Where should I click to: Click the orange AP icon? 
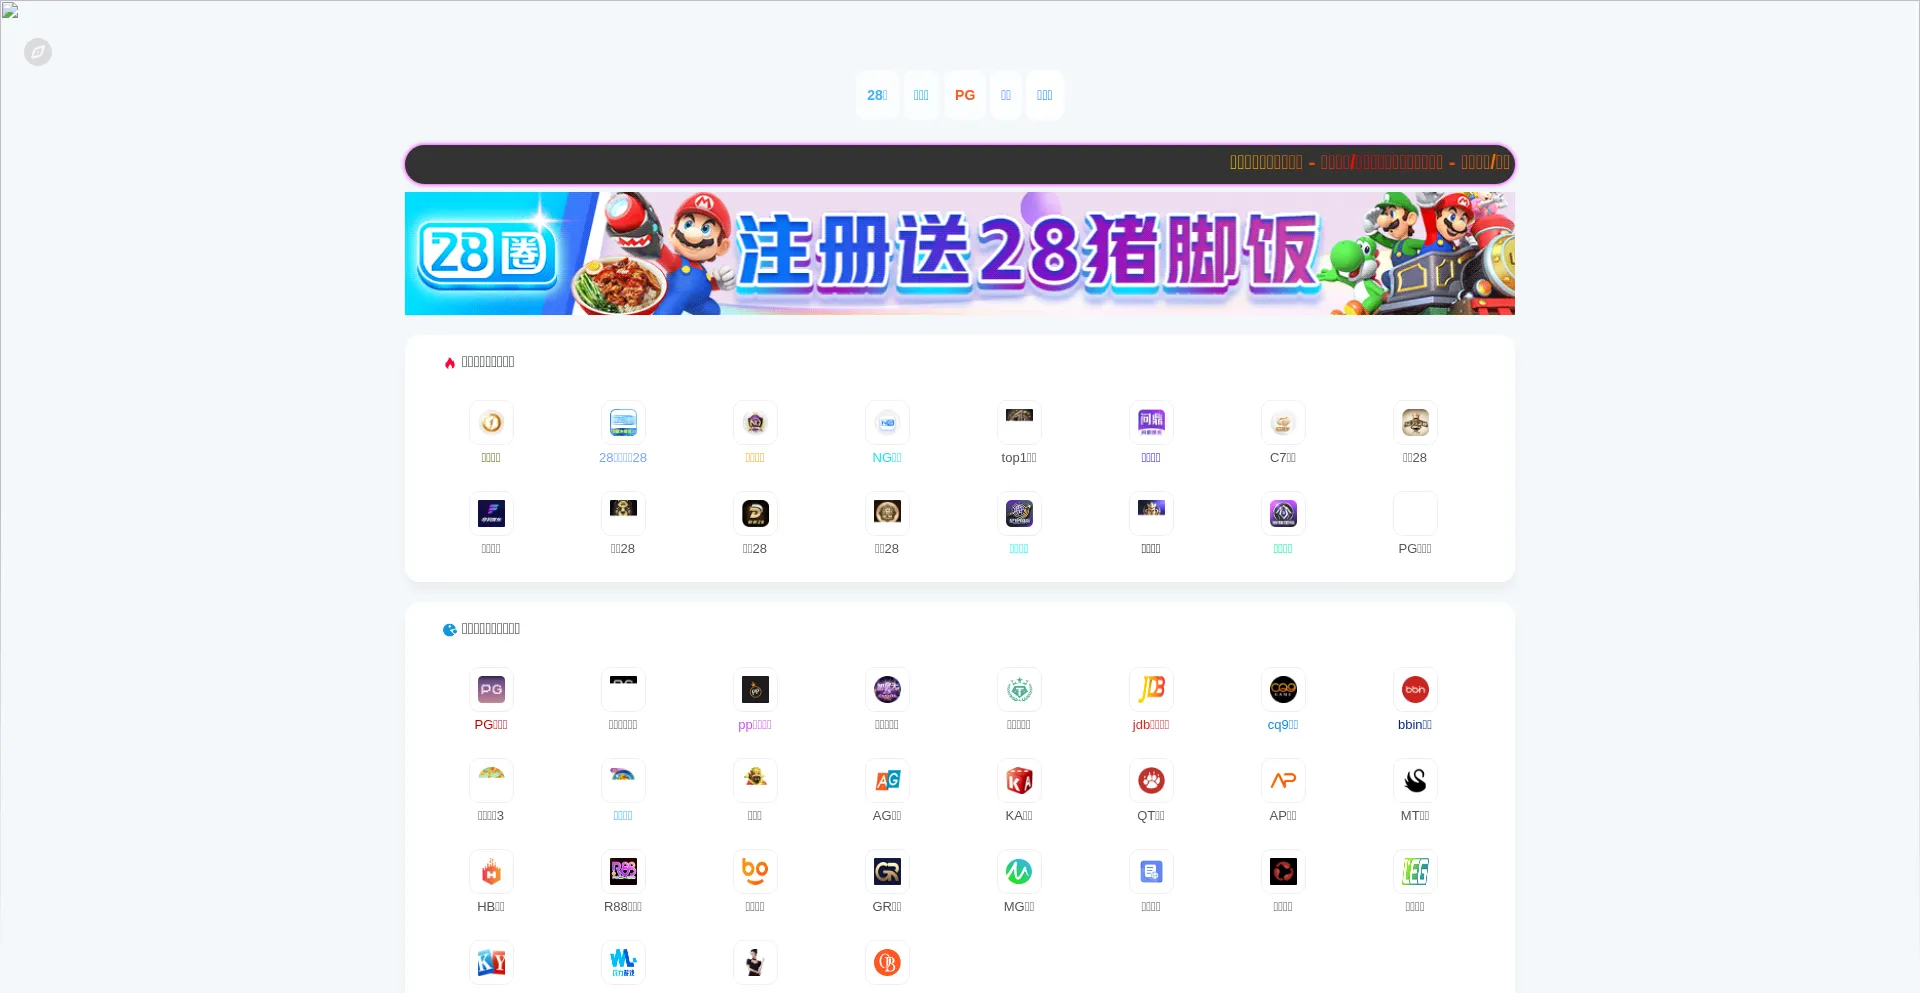tap(1283, 780)
